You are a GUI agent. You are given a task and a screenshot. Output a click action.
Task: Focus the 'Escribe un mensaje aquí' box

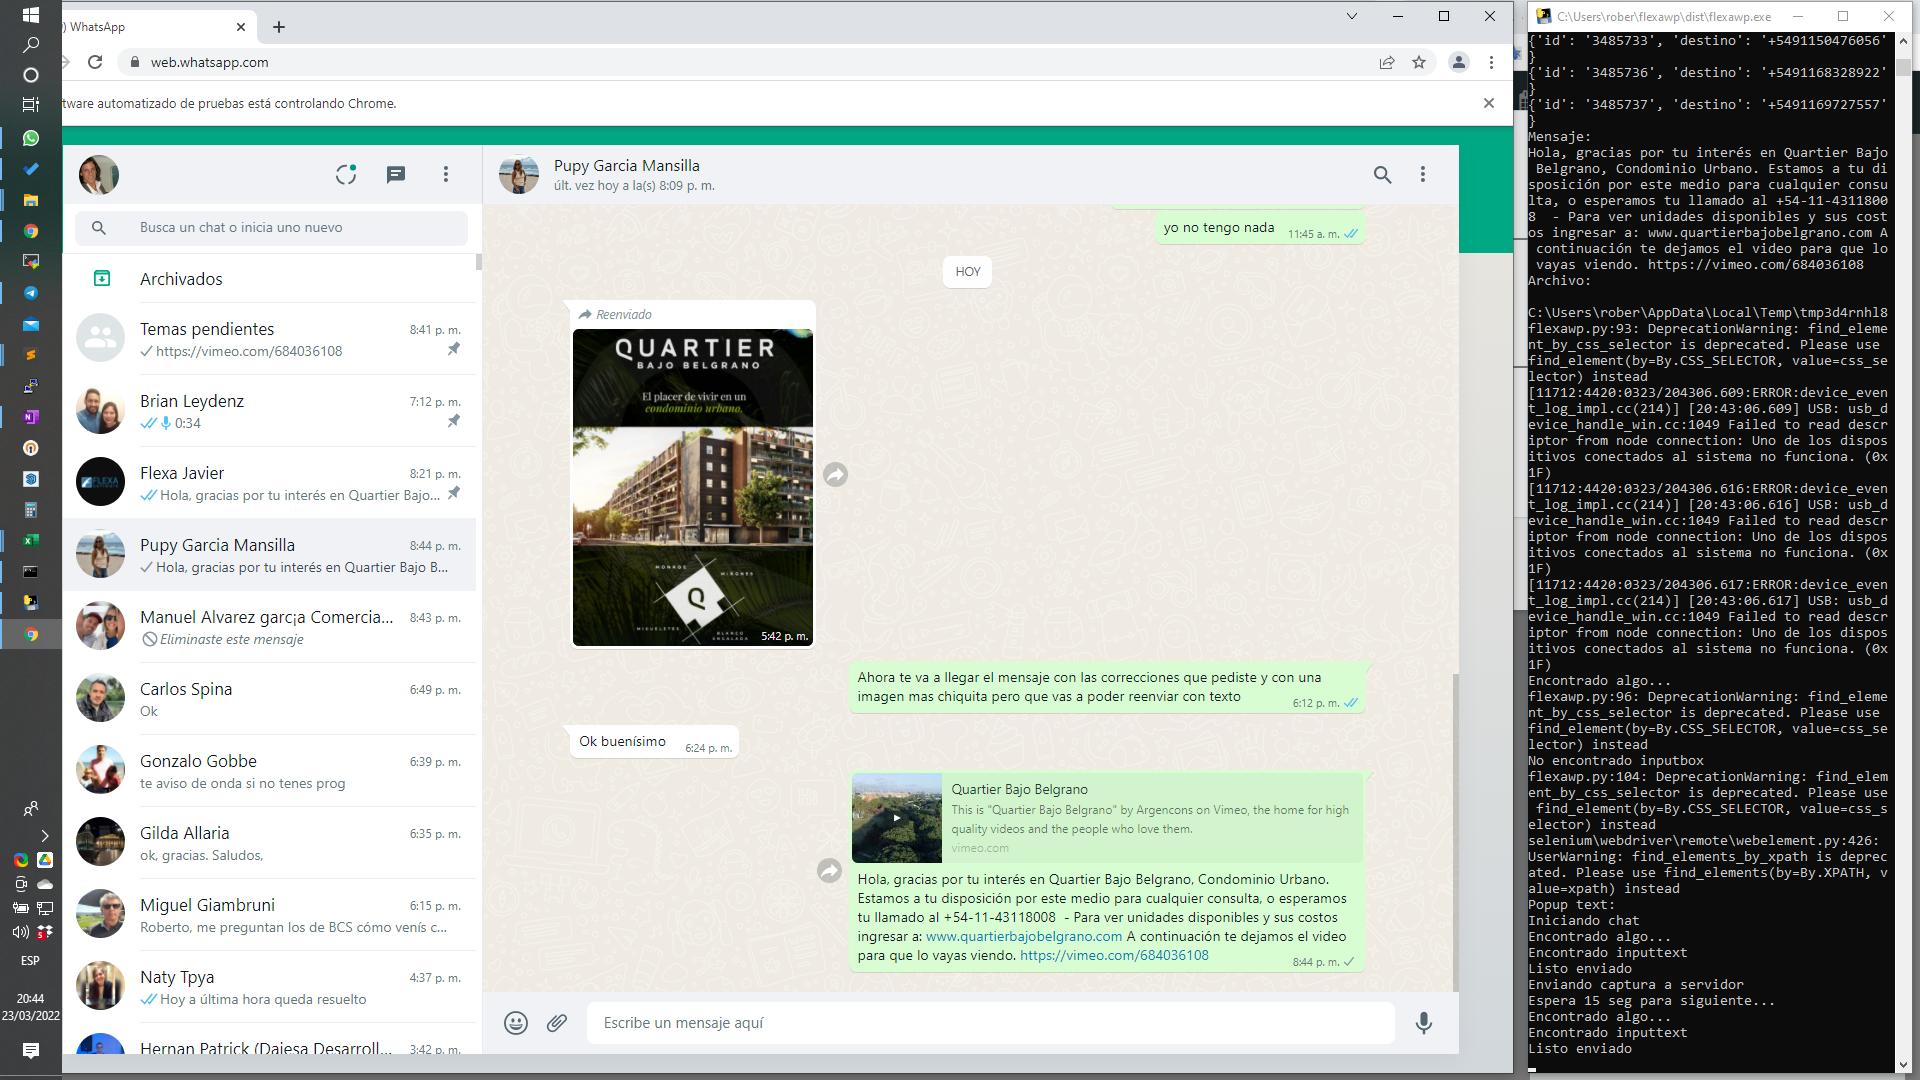[990, 1022]
